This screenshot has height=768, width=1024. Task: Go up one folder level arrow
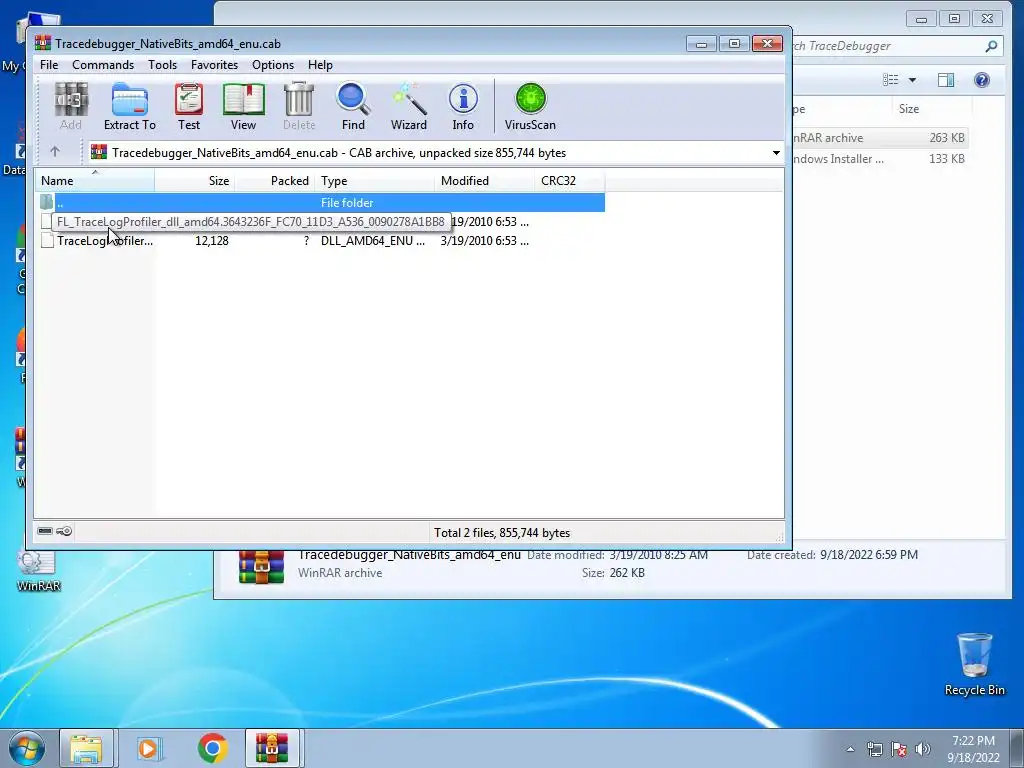[x=55, y=152]
